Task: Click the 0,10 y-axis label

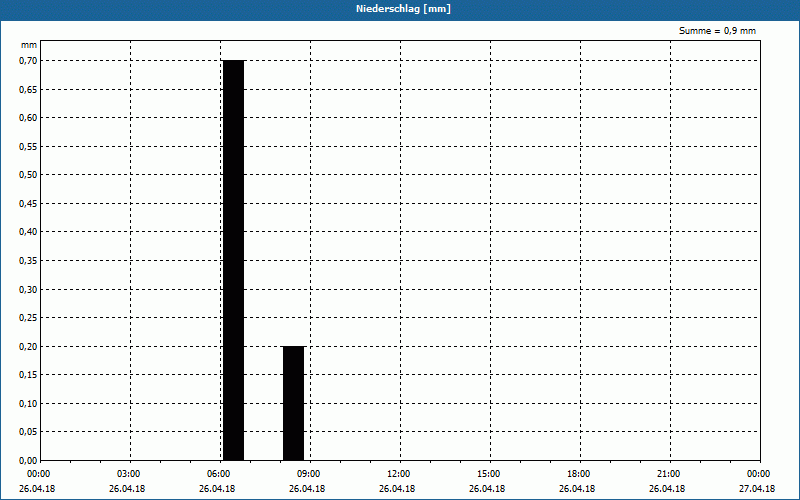Action: tap(28, 404)
